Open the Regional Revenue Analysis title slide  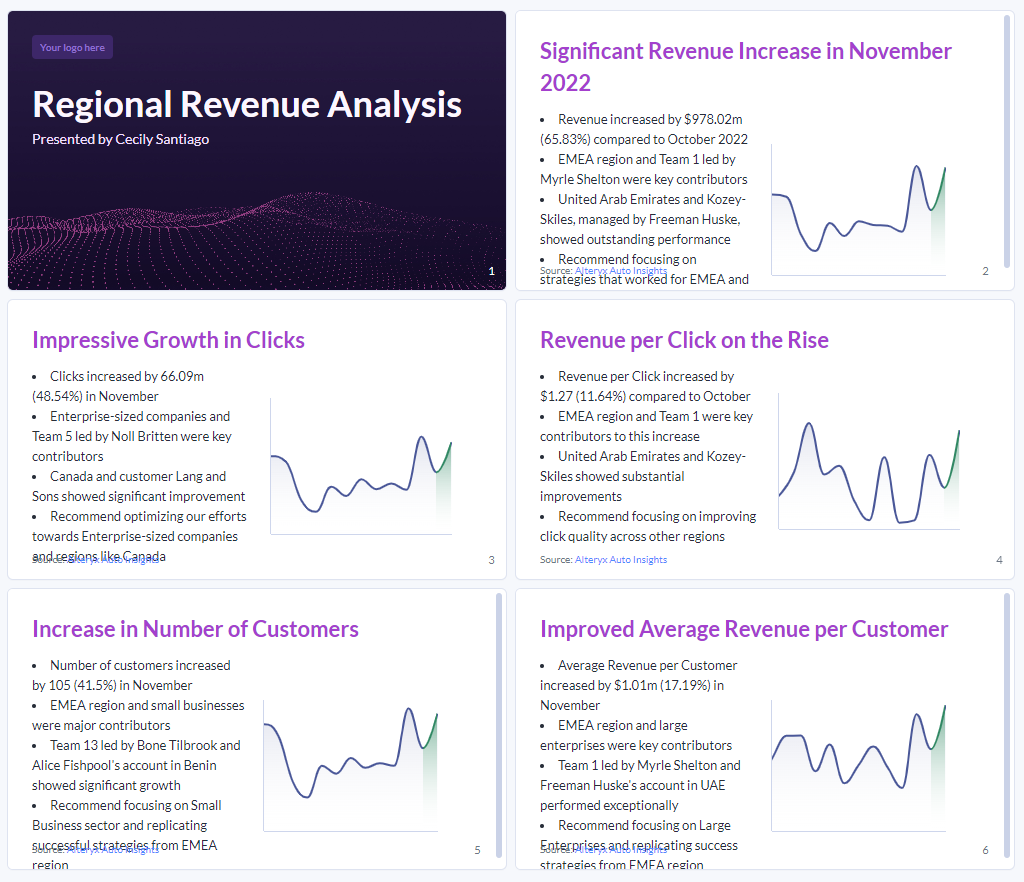[x=257, y=150]
